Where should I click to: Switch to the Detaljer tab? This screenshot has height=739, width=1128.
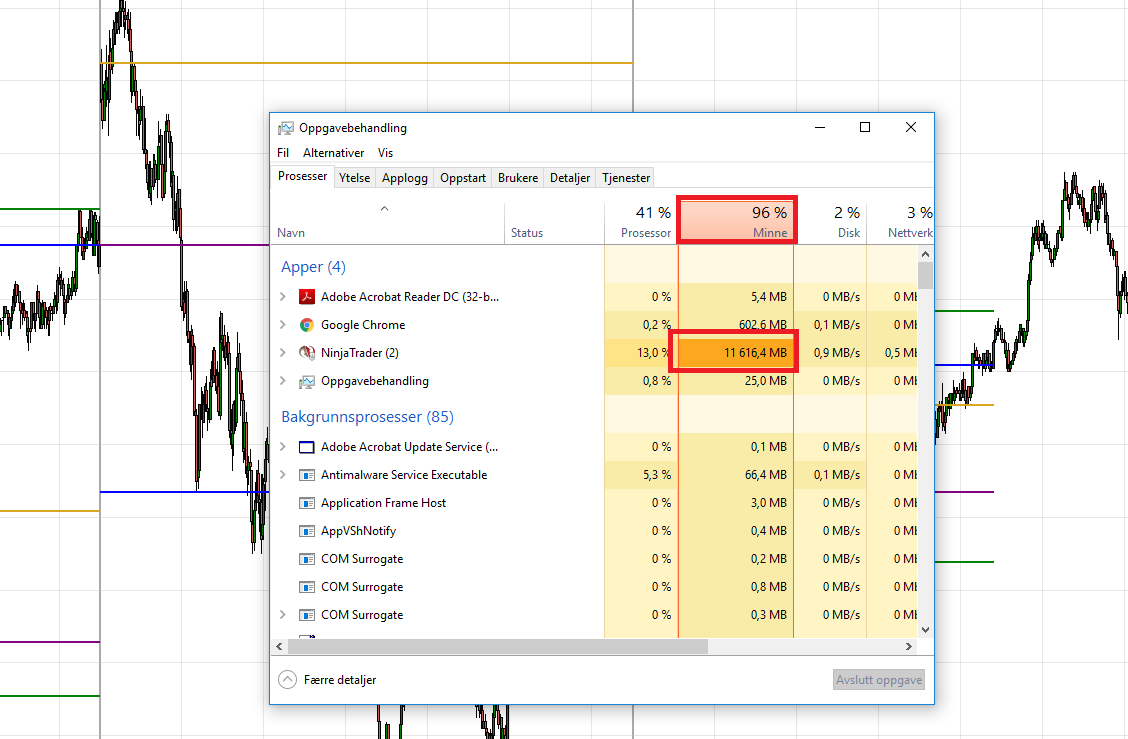click(570, 178)
